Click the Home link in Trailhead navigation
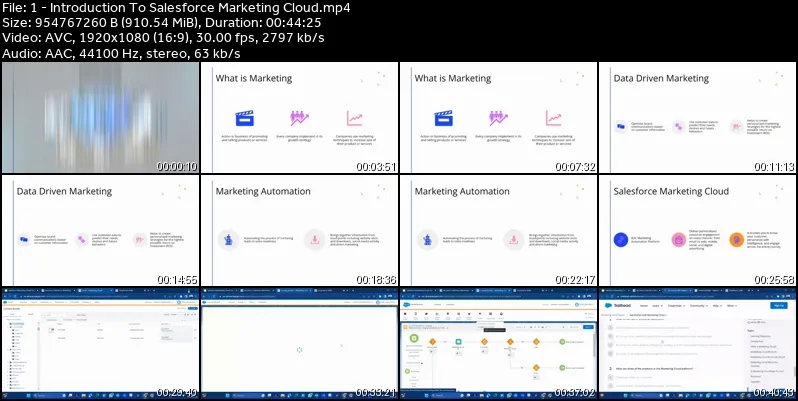Image resolution: width=798 pixels, height=401 pixels. pyautogui.click(x=644, y=306)
